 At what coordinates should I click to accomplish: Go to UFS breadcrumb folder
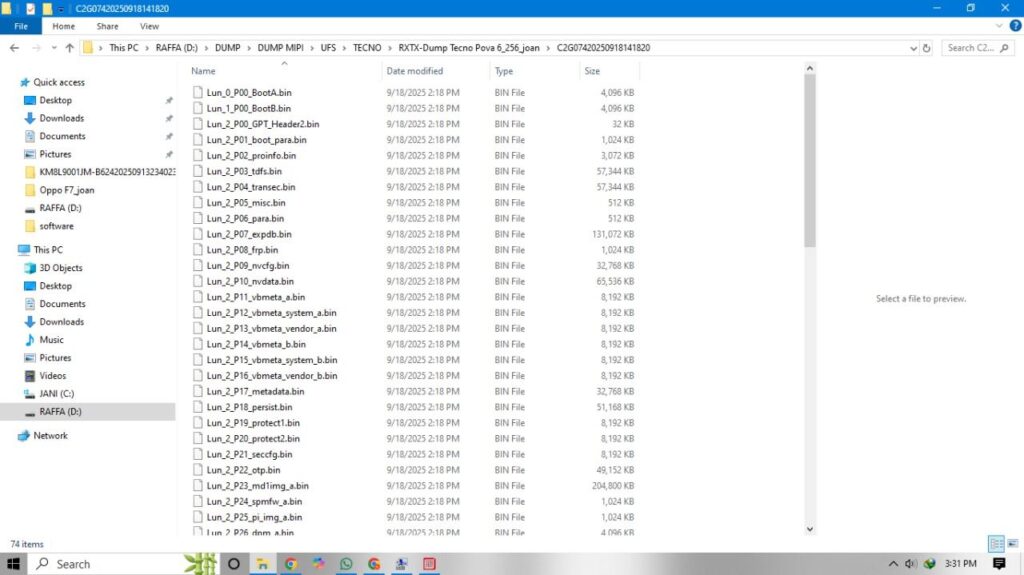click(x=328, y=48)
